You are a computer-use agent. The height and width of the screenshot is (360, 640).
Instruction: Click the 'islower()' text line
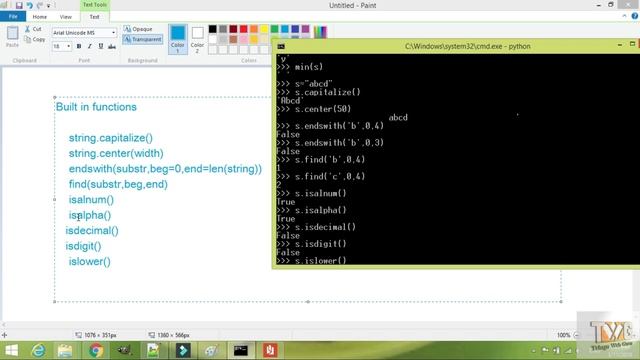click(x=89, y=262)
